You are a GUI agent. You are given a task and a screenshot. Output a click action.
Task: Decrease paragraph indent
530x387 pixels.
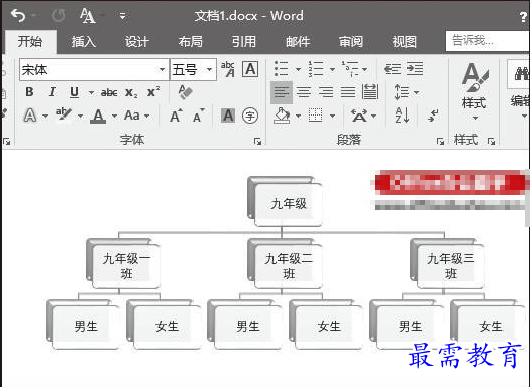pyautogui.click(x=392, y=69)
